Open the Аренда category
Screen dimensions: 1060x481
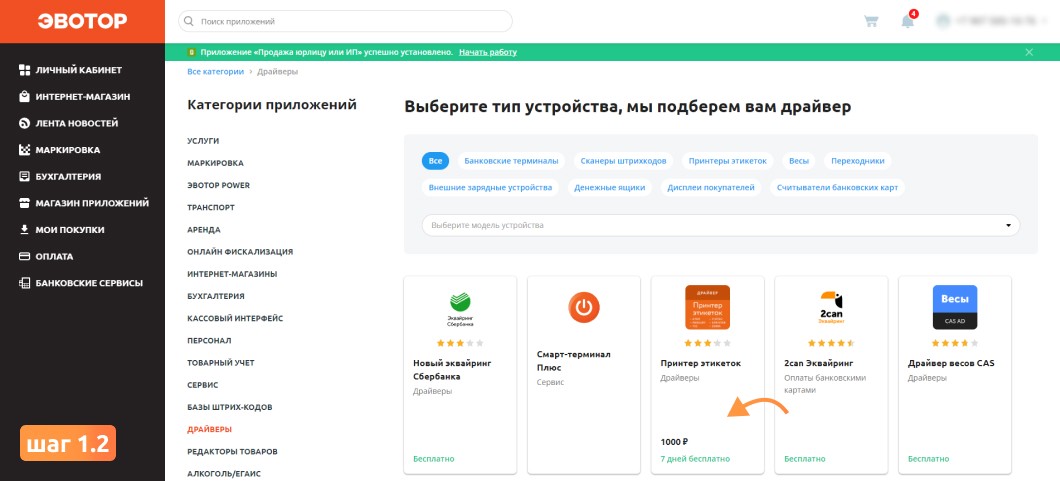click(203, 230)
